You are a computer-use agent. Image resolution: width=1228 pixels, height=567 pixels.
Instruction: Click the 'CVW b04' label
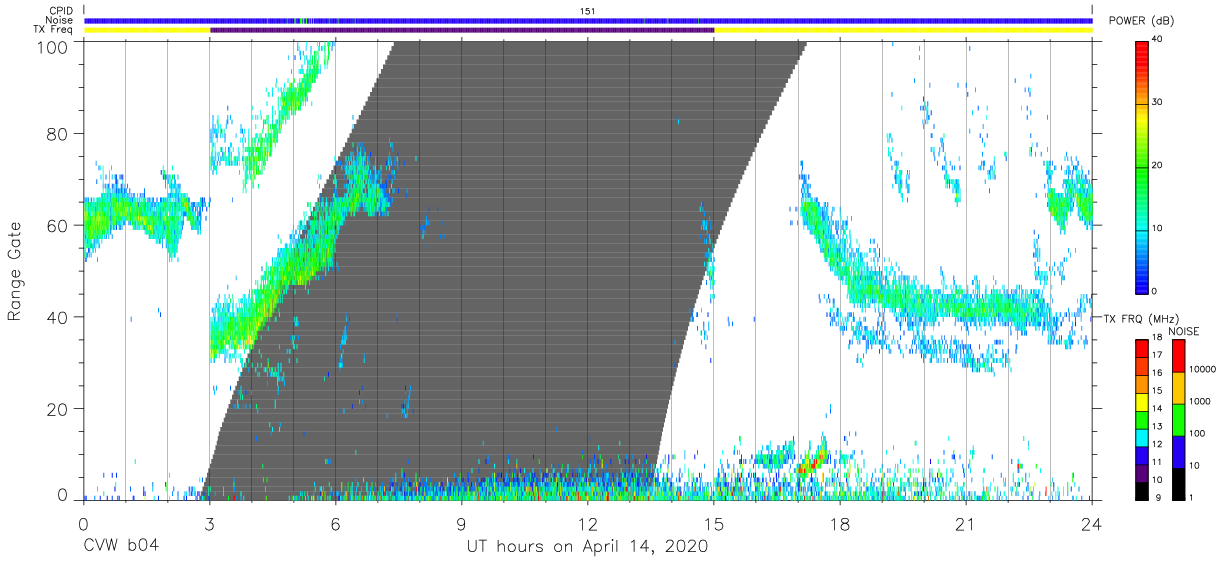pos(122,547)
